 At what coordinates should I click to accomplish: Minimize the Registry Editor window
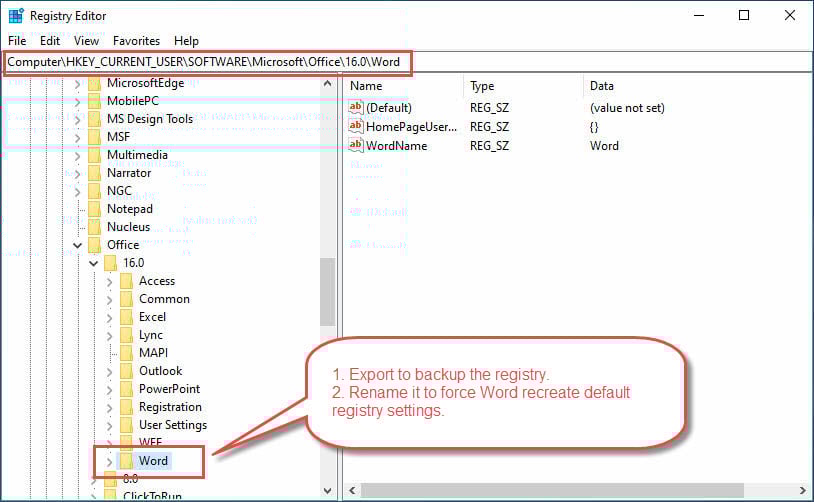(699, 16)
